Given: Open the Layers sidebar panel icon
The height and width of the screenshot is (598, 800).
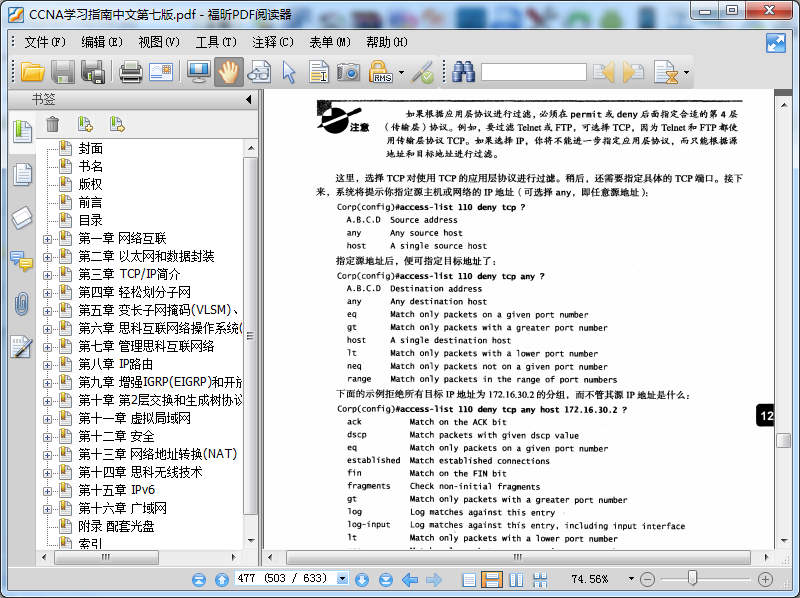Looking at the screenshot, I should click(x=22, y=218).
